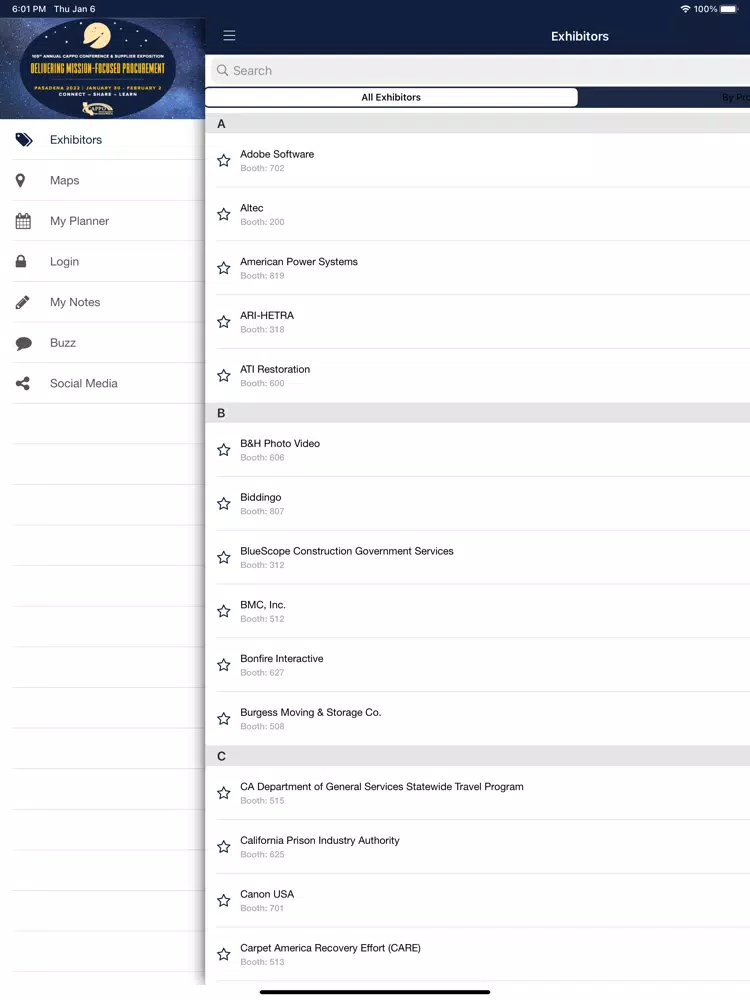Click the My Notes pencil icon

point(22,302)
